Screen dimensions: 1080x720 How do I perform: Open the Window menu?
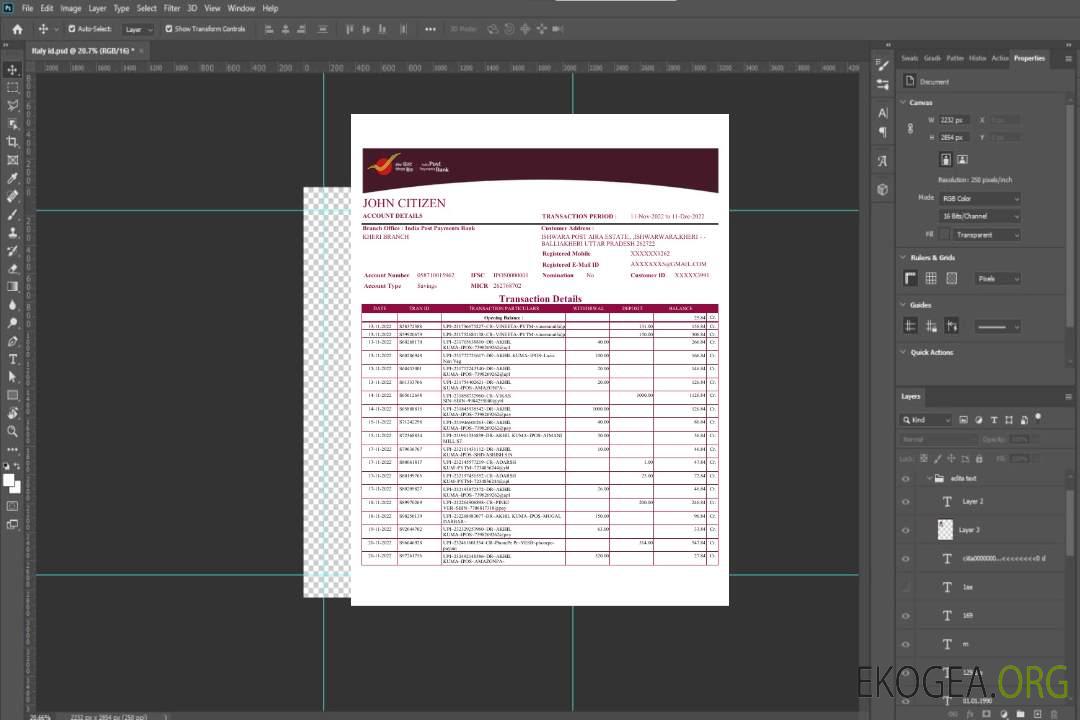tap(241, 8)
